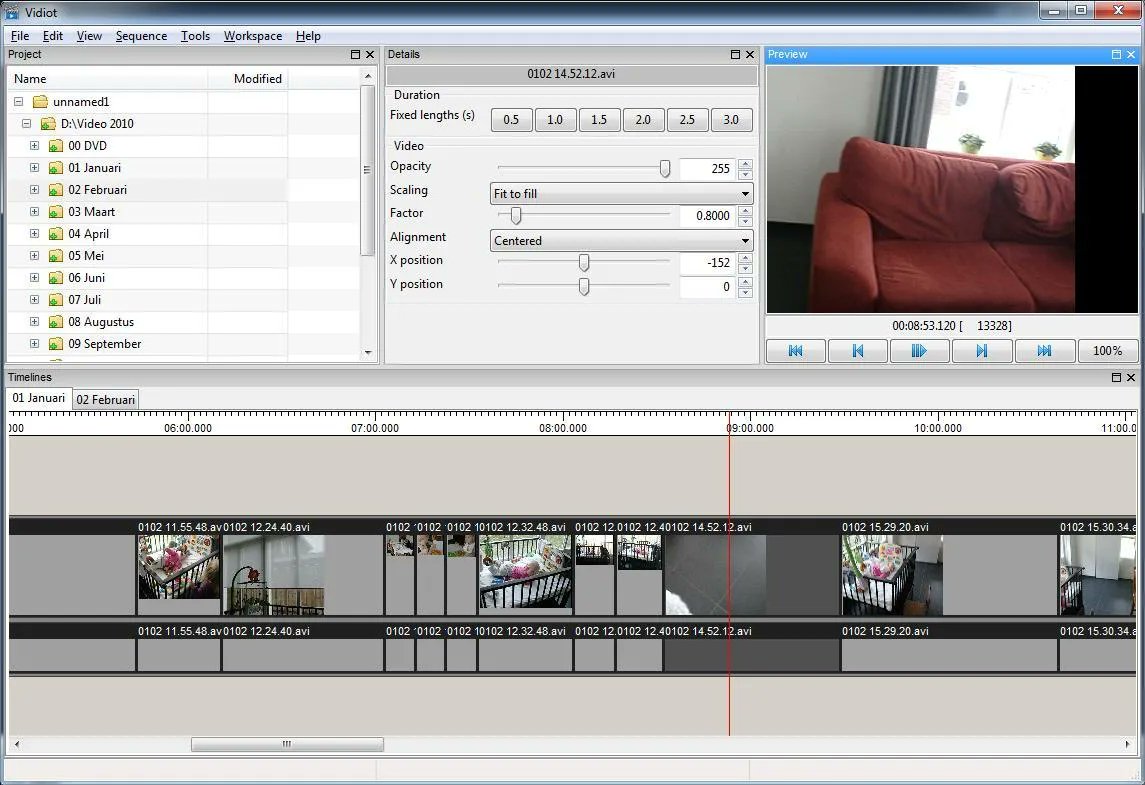
Task: Expand the 02 Februari folder
Action: click(x=34, y=190)
